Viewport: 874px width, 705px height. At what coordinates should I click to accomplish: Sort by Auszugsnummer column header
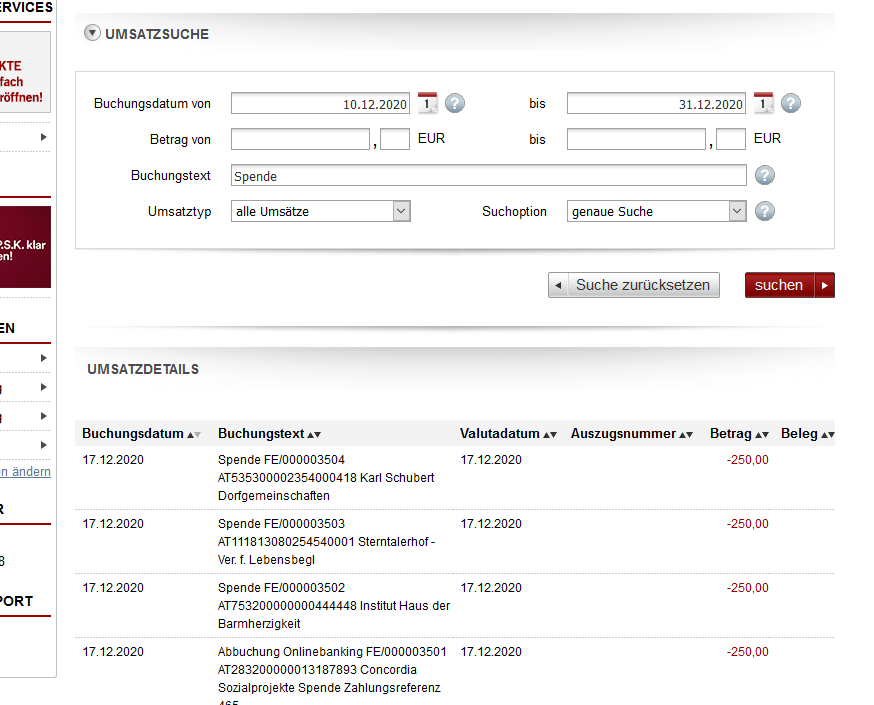coord(631,434)
